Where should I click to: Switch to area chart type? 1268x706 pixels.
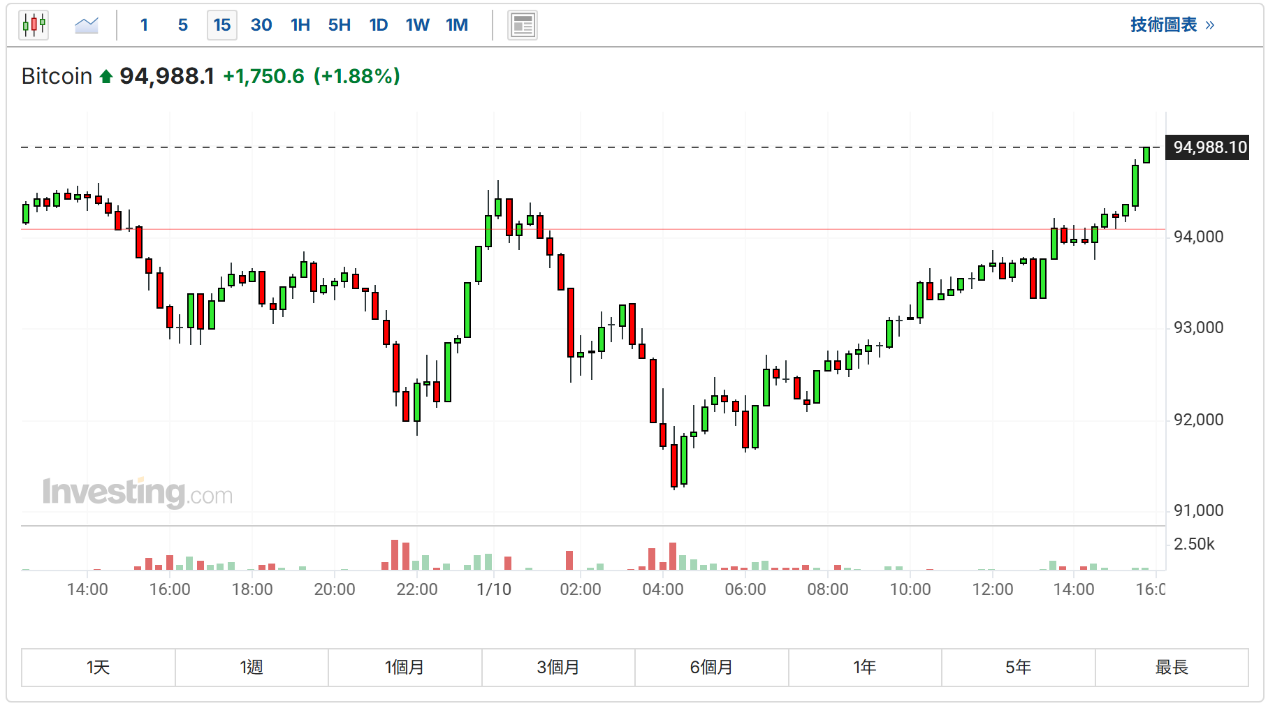(x=87, y=25)
